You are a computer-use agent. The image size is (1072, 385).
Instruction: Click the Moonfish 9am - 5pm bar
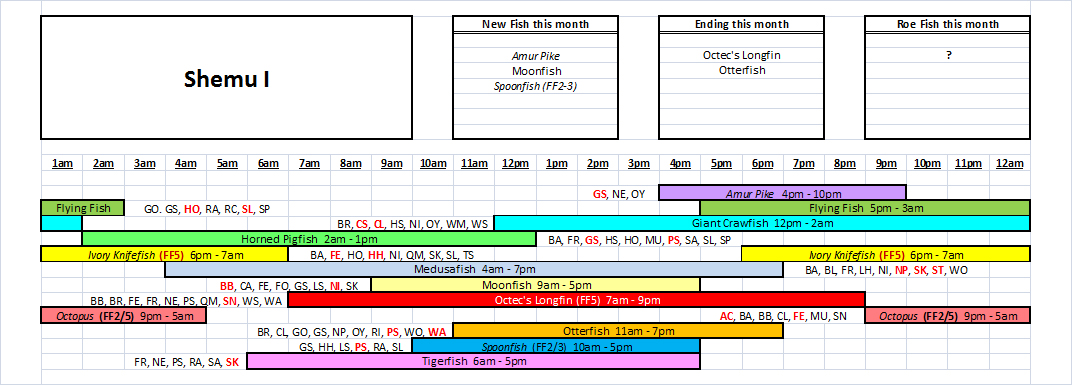[535, 284]
